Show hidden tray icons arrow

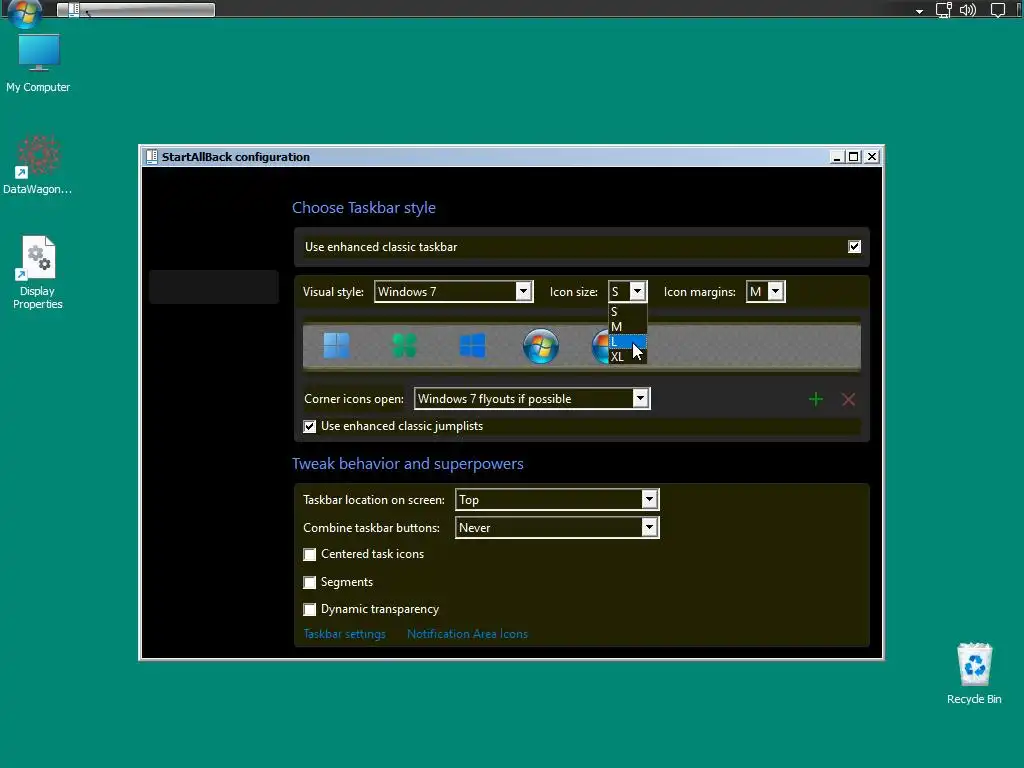pos(919,11)
